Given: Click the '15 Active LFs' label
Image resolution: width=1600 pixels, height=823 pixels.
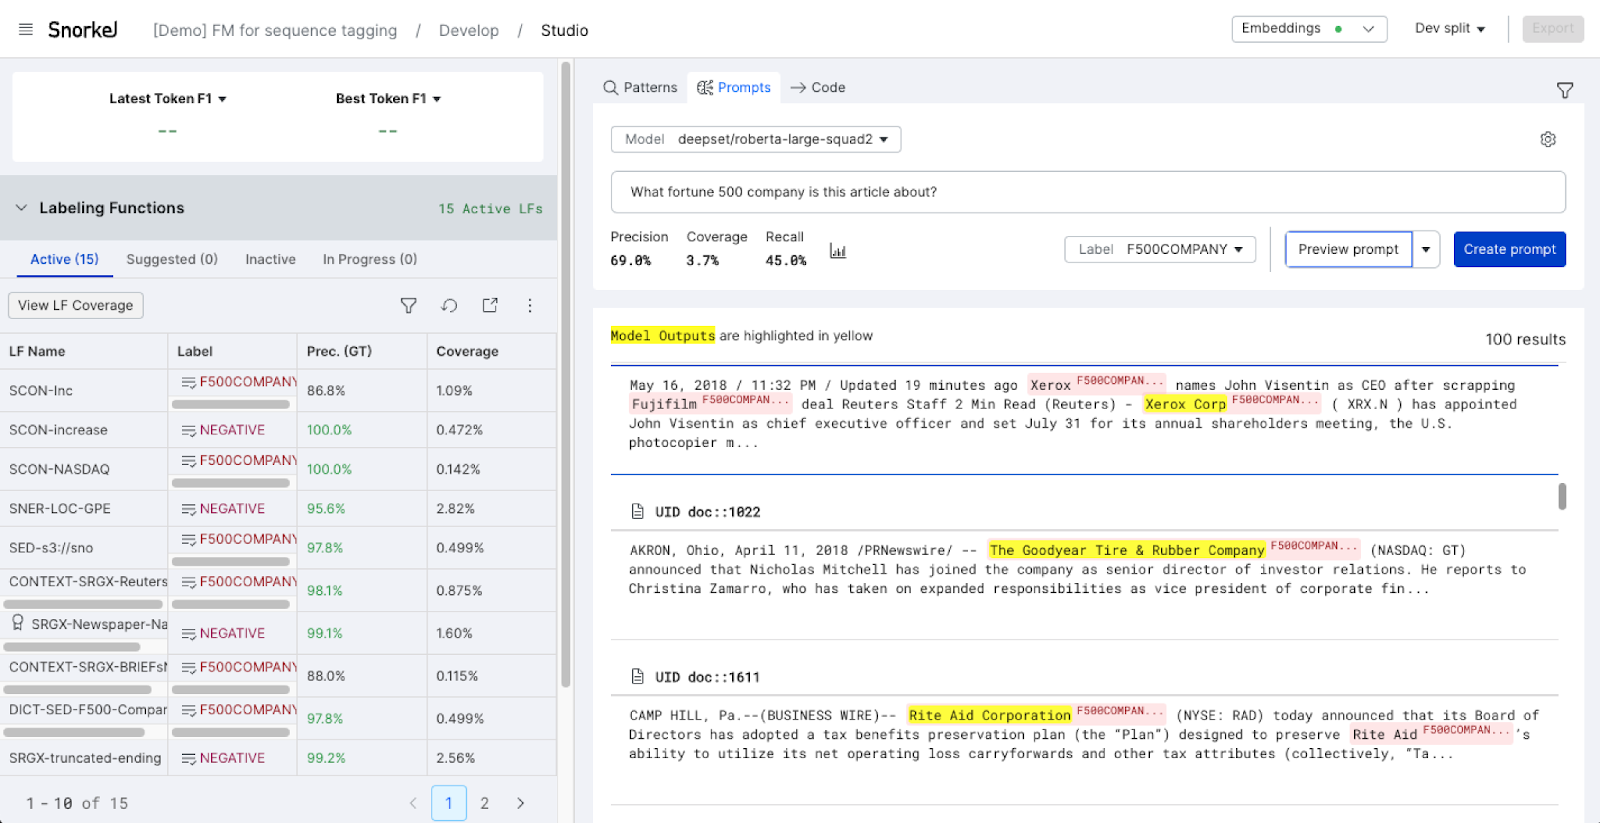Looking at the screenshot, I should tap(490, 209).
